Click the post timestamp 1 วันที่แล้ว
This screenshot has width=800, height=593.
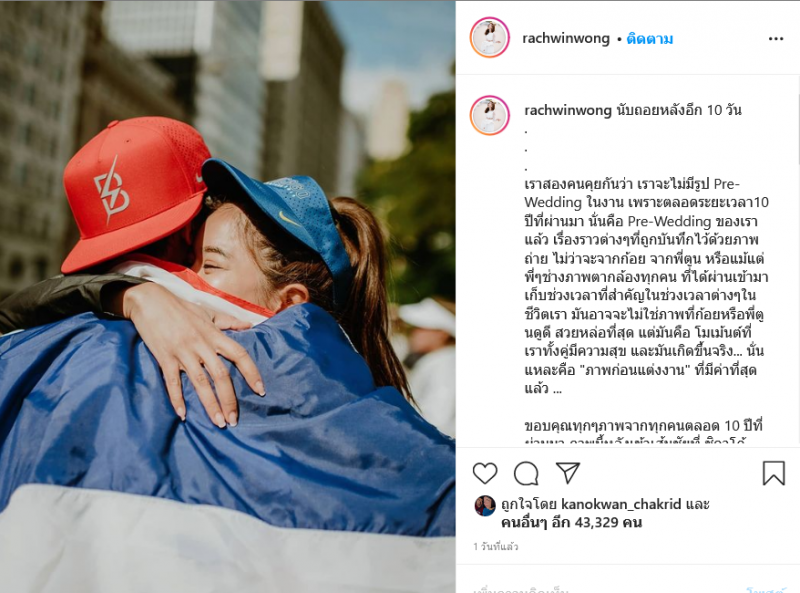tap(495, 547)
